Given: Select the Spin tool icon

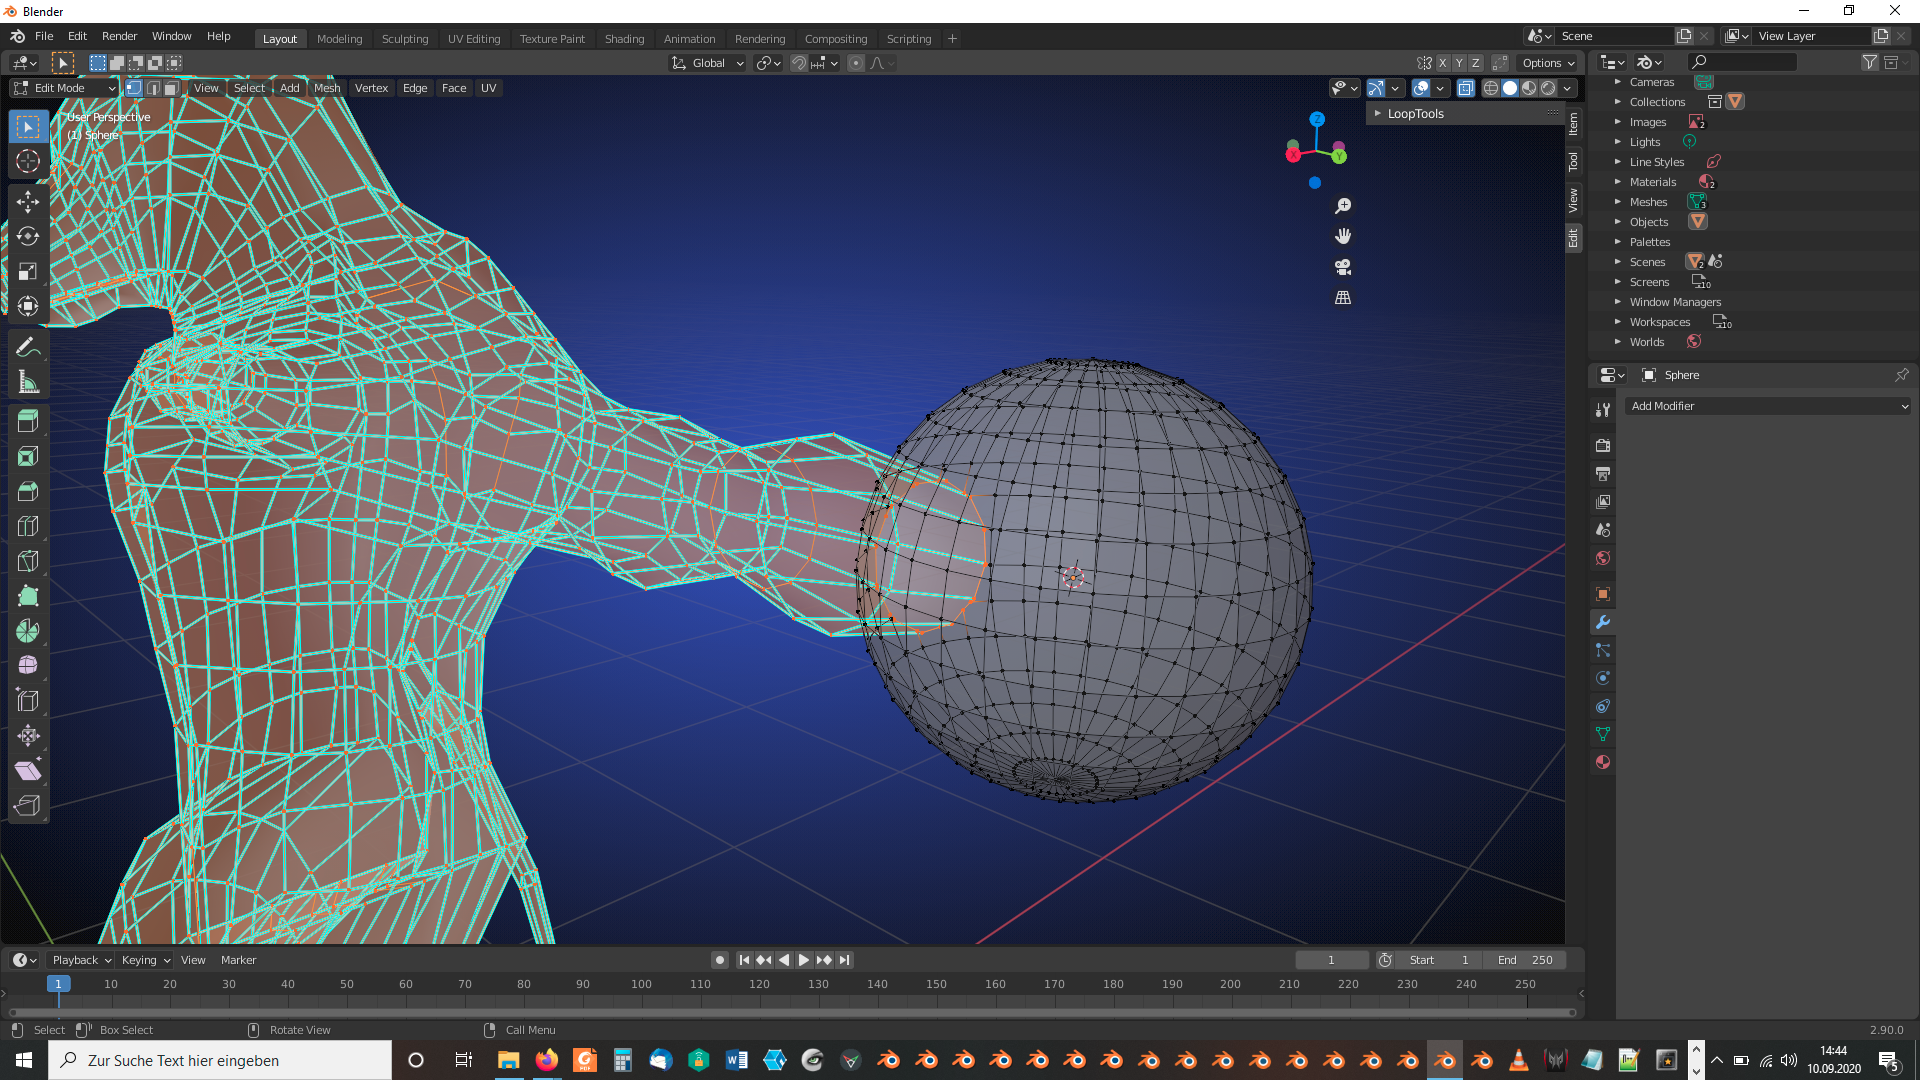Looking at the screenshot, I should click(28, 631).
